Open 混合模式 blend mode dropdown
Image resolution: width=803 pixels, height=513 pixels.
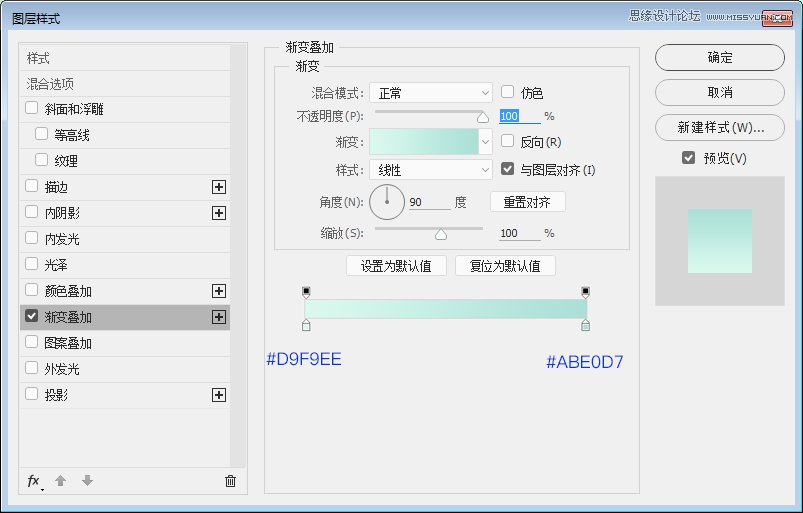[x=431, y=93]
